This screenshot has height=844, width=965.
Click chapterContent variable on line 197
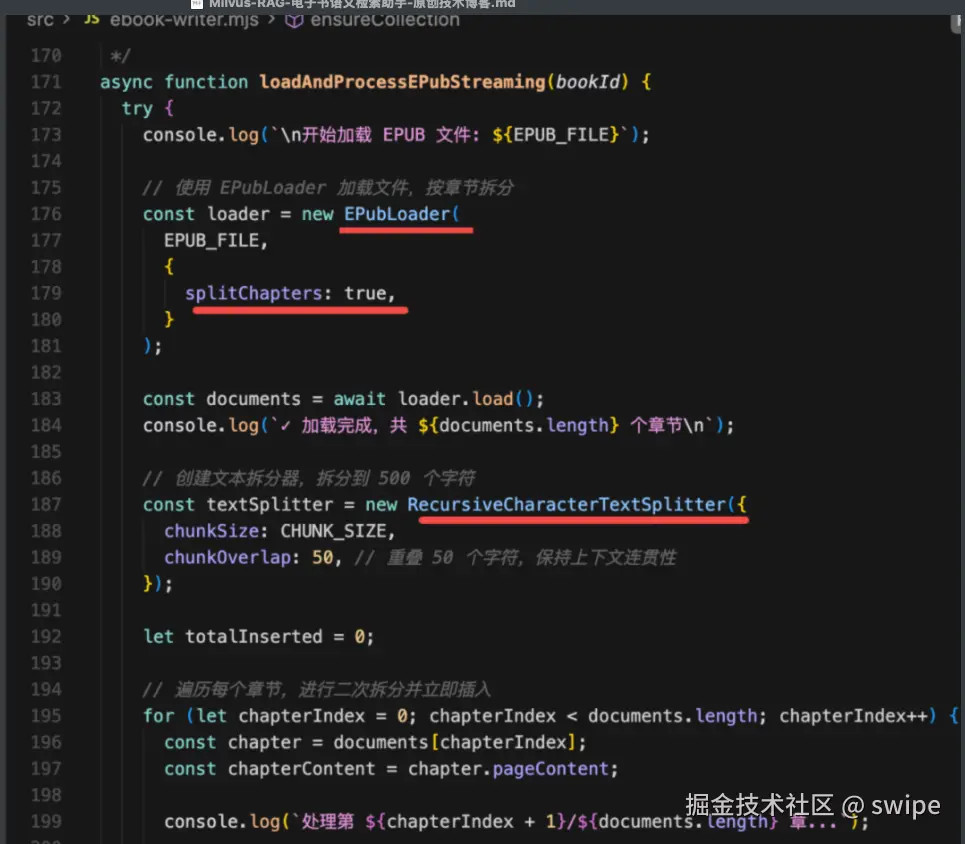[x=302, y=769]
